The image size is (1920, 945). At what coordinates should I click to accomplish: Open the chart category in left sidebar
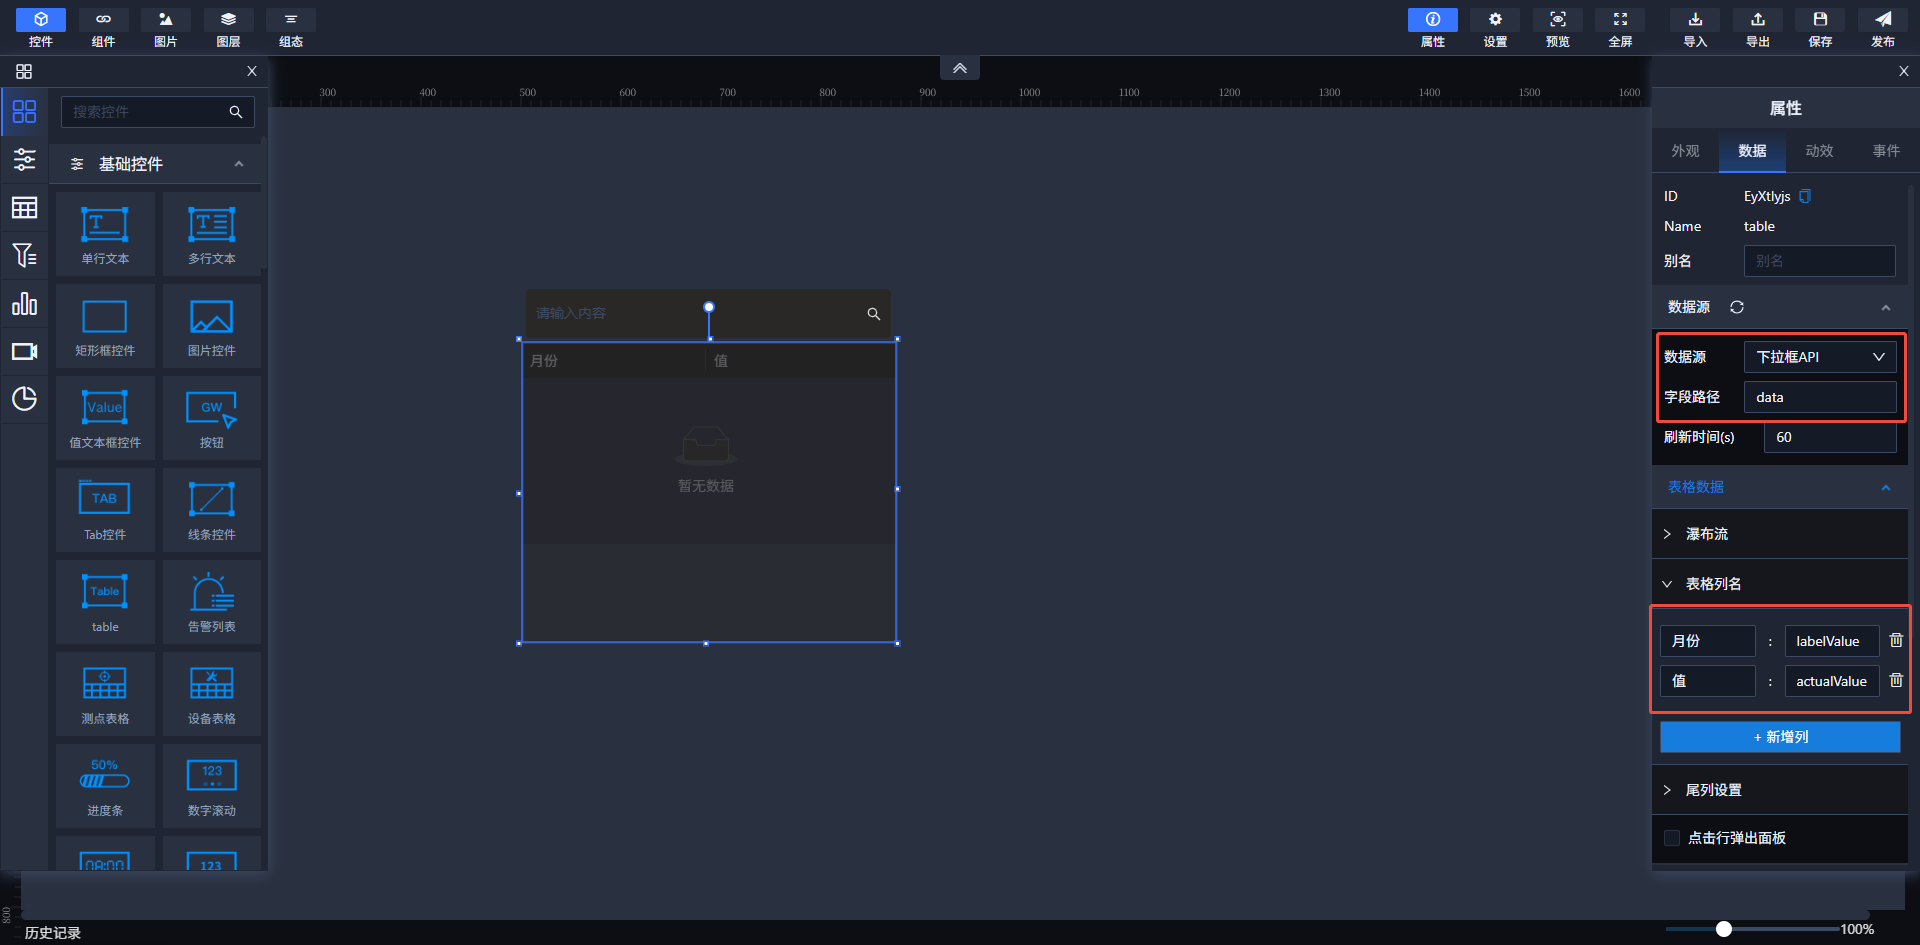coord(24,304)
